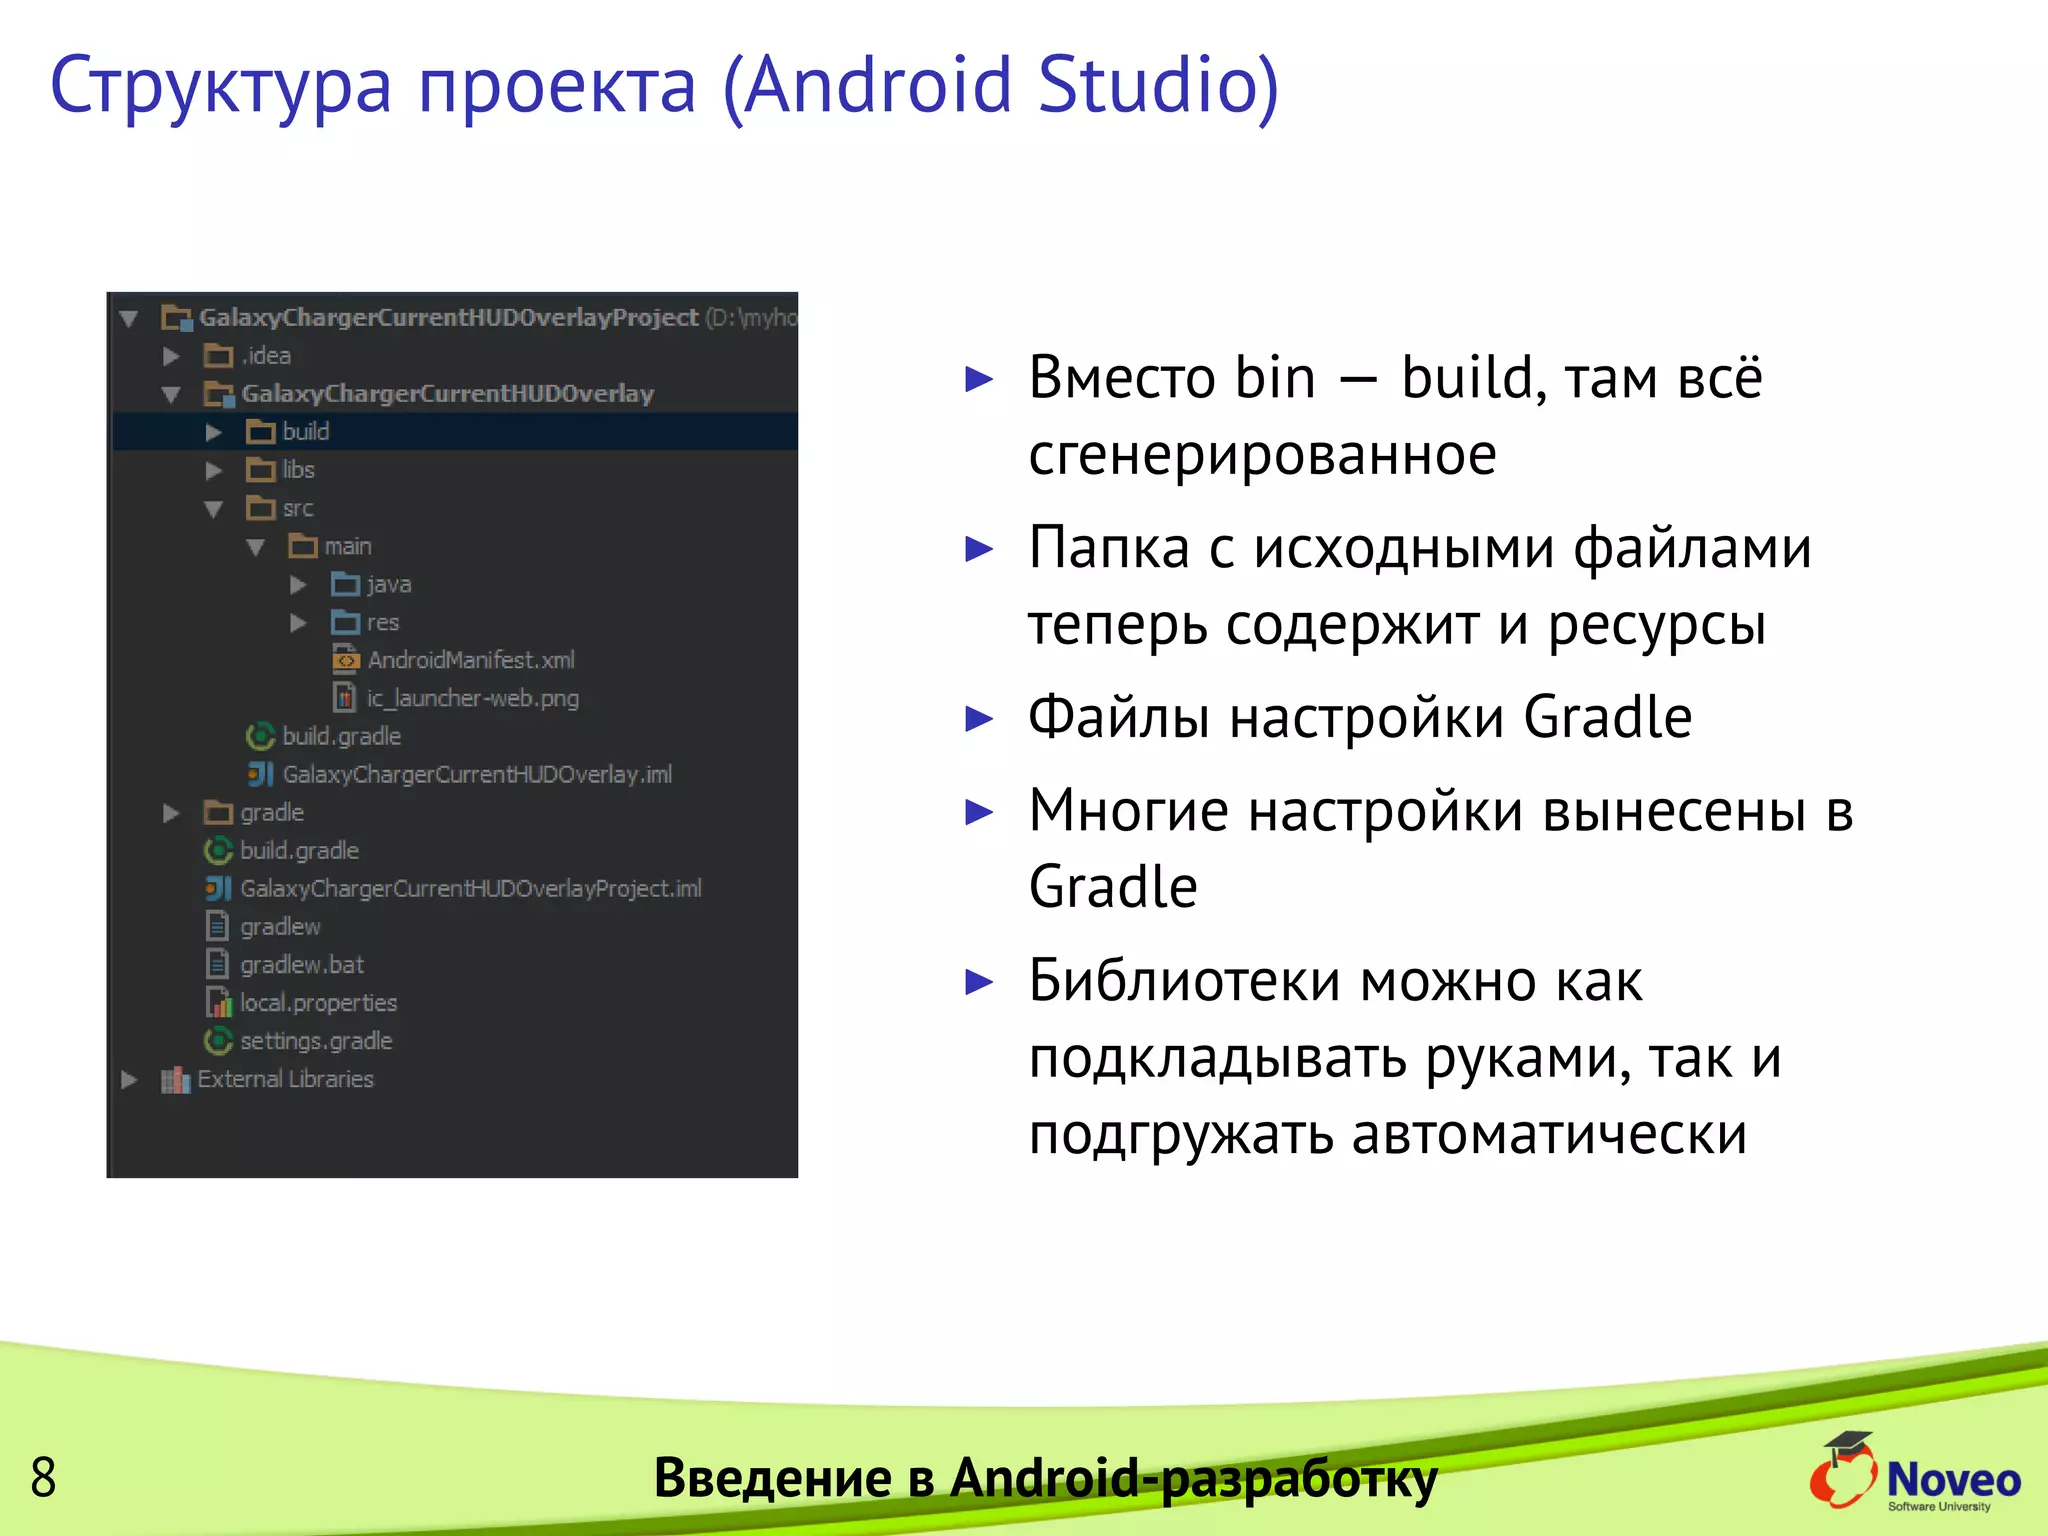Click the AndroidManifest.xml file icon
2048x1536 pixels.
(345, 660)
